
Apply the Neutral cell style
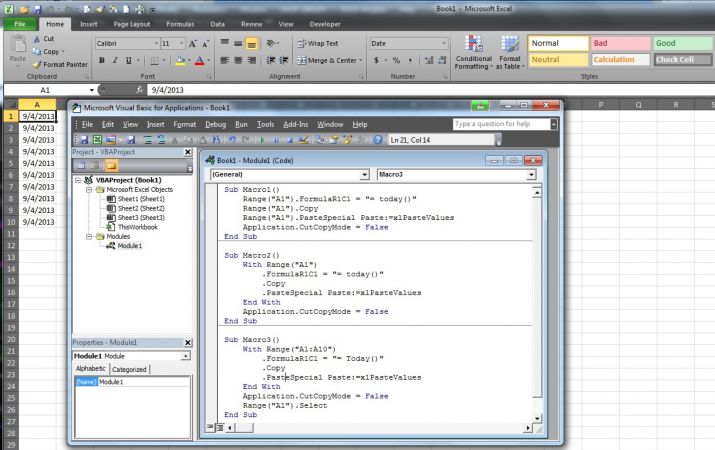click(559, 60)
